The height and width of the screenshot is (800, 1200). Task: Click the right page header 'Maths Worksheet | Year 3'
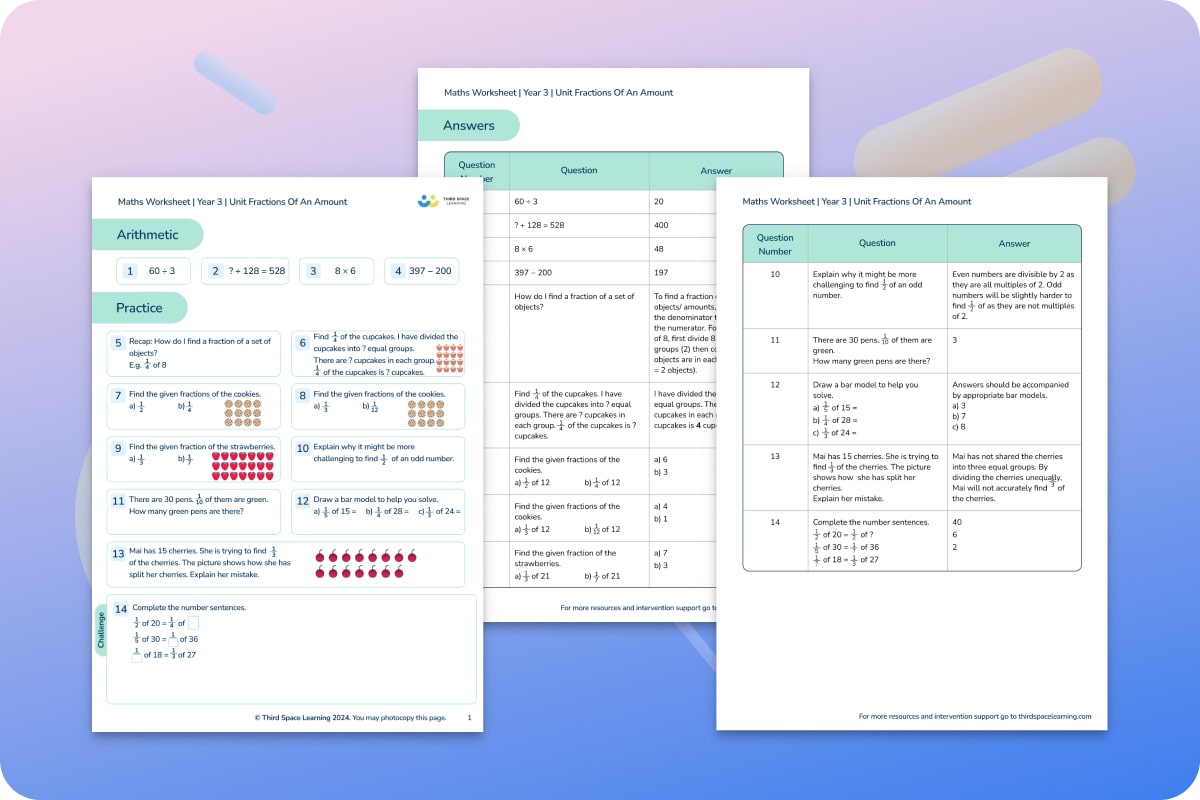coord(857,201)
